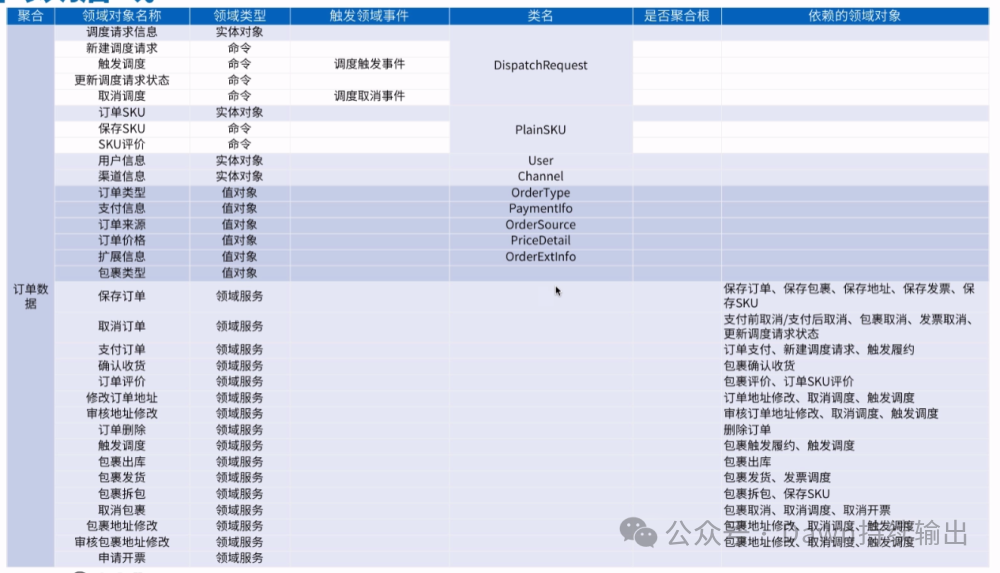This screenshot has height=573, width=1000.
Task: Select the 审核包裹地址修改 cell
Action: coord(122,542)
